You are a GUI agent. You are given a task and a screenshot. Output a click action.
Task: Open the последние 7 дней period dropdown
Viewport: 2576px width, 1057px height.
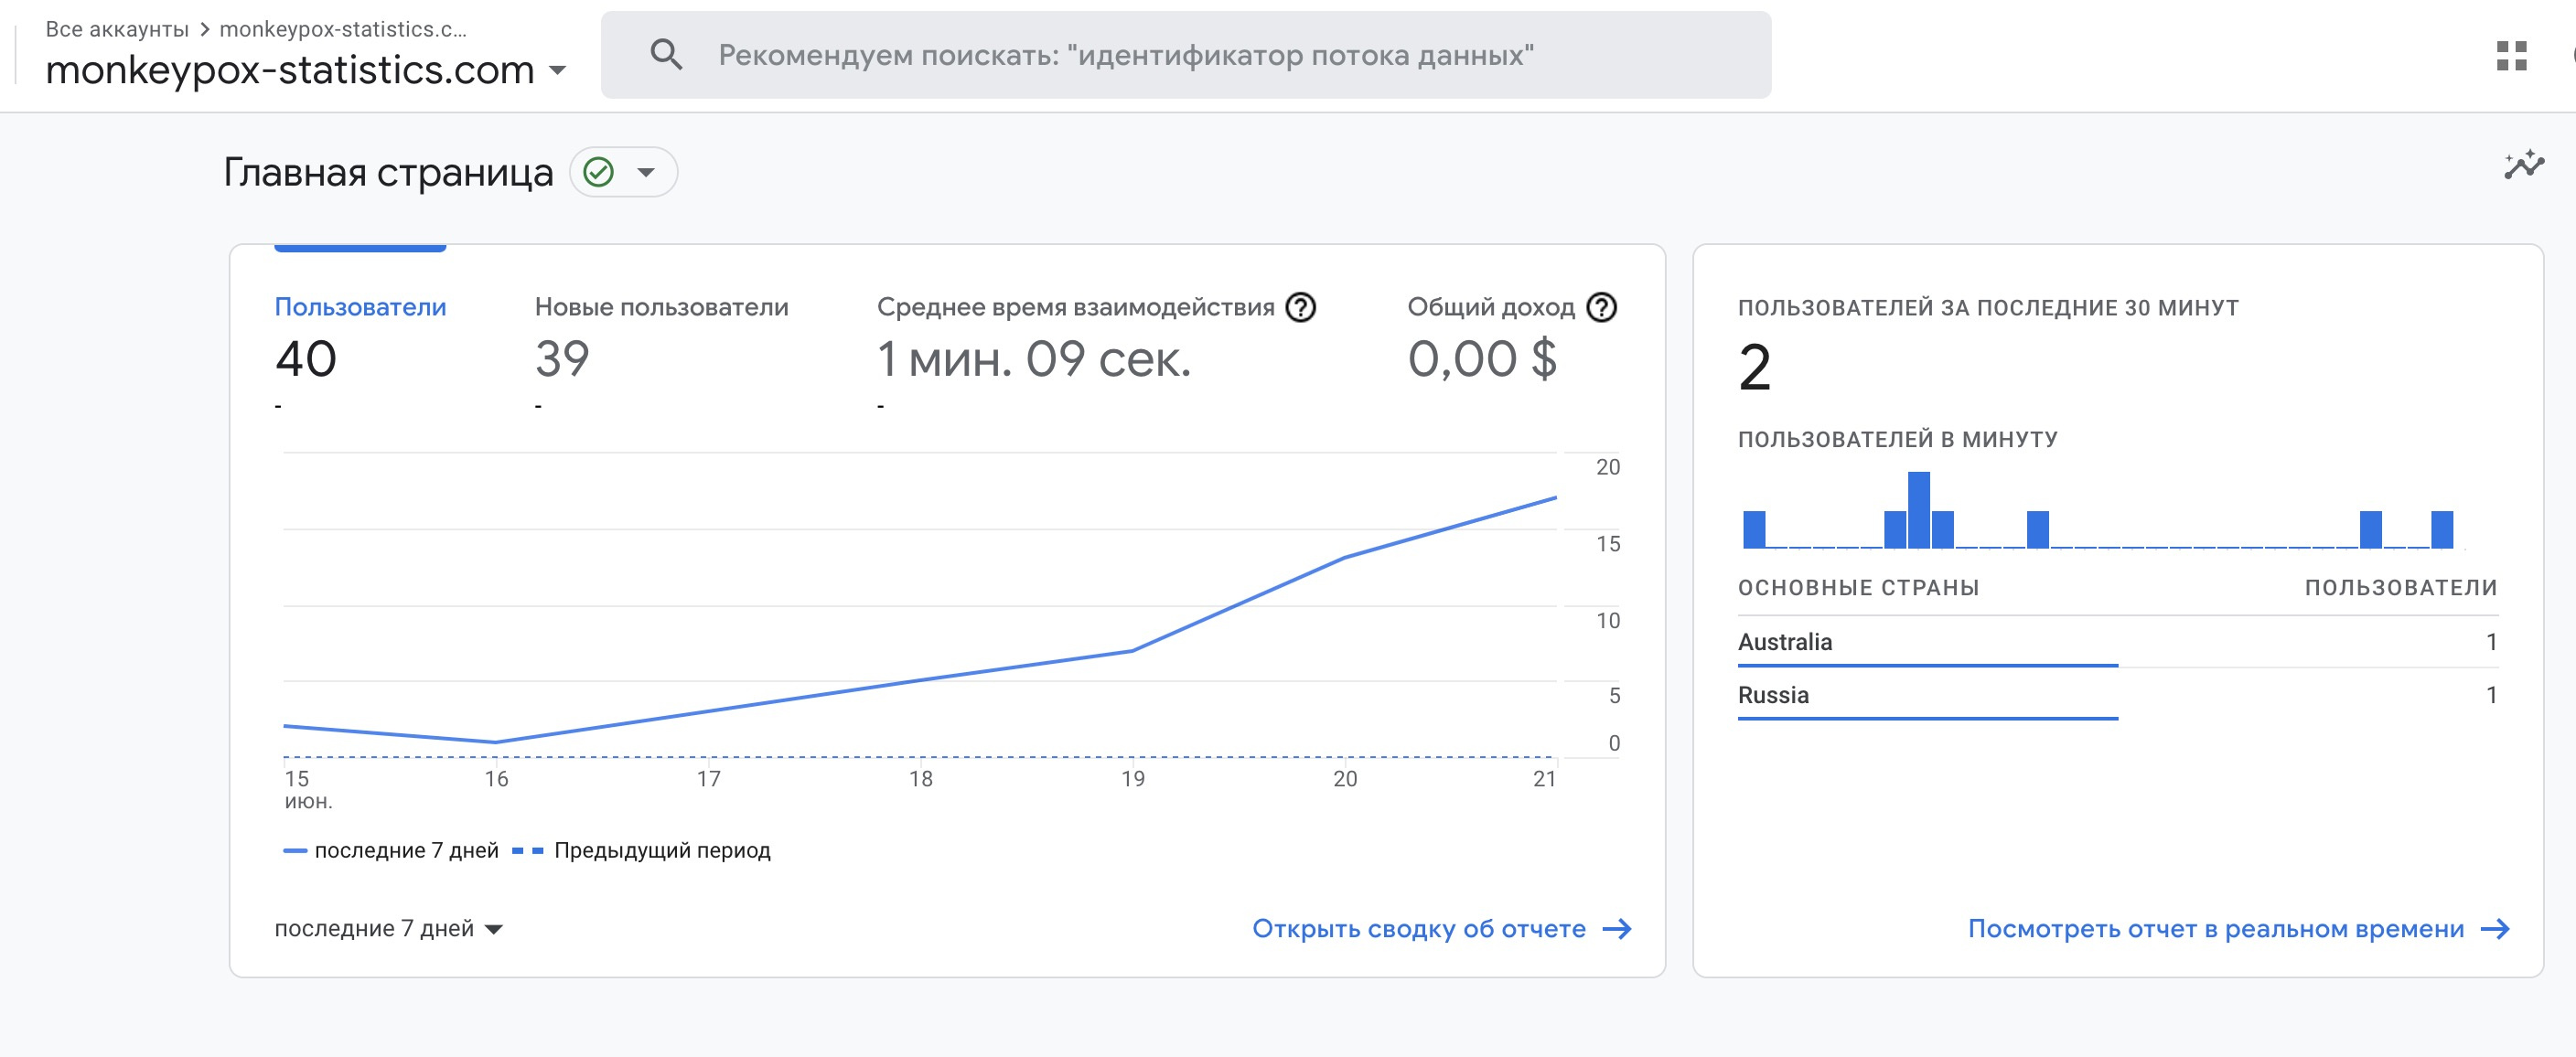pos(388,929)
